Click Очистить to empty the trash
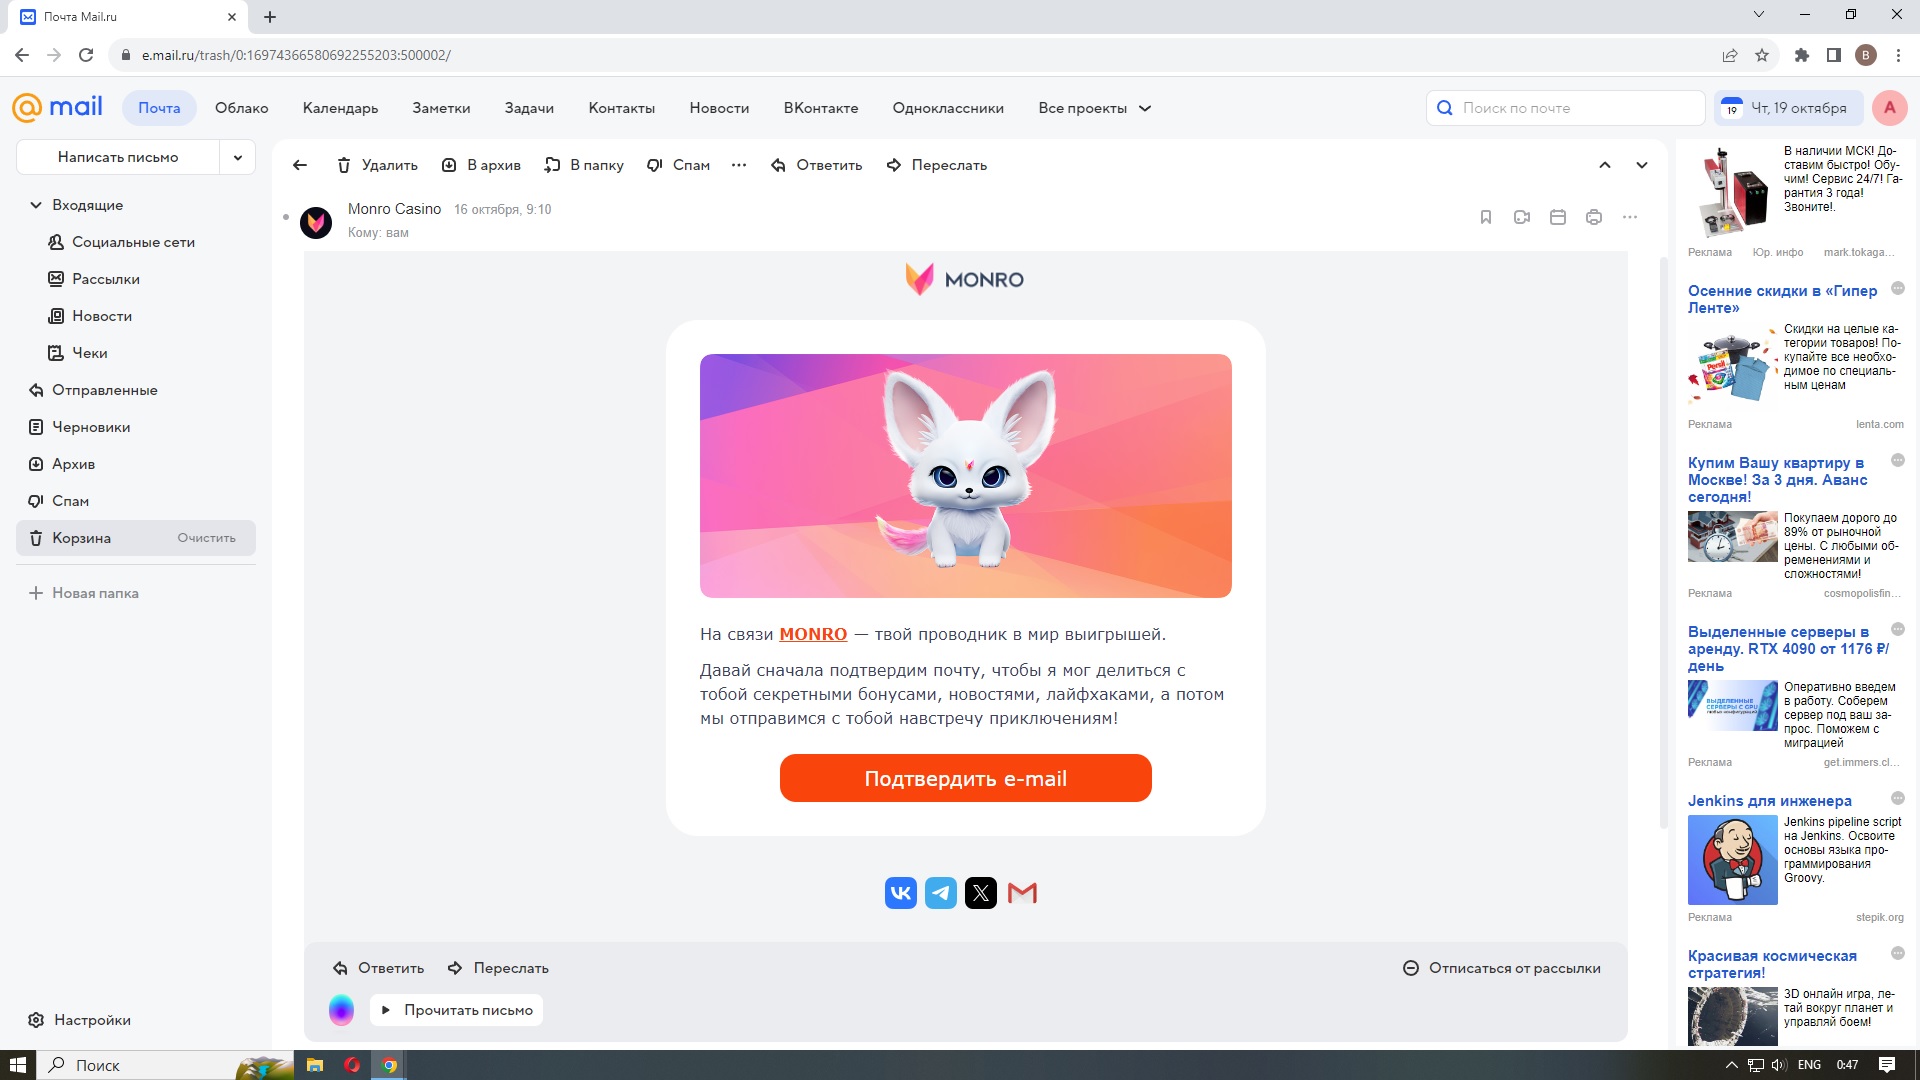The image size is (1920, 1080). point(206,538)
